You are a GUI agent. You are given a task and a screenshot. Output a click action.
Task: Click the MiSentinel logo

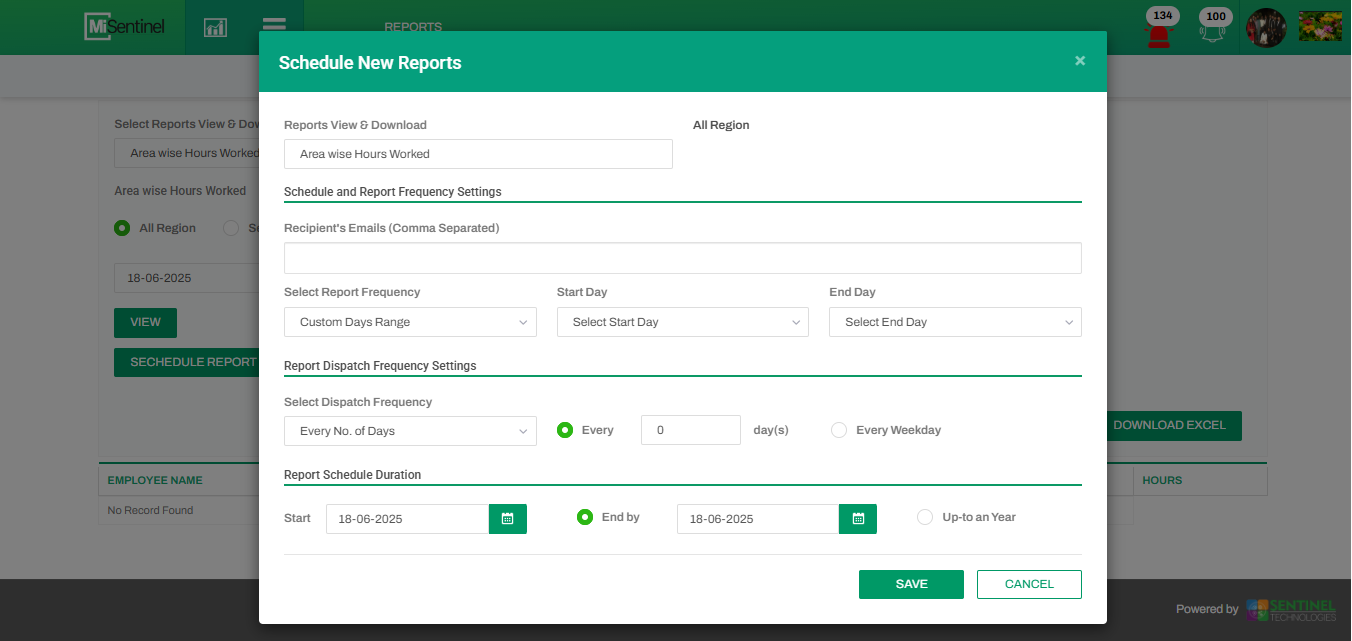pos(127,27)
